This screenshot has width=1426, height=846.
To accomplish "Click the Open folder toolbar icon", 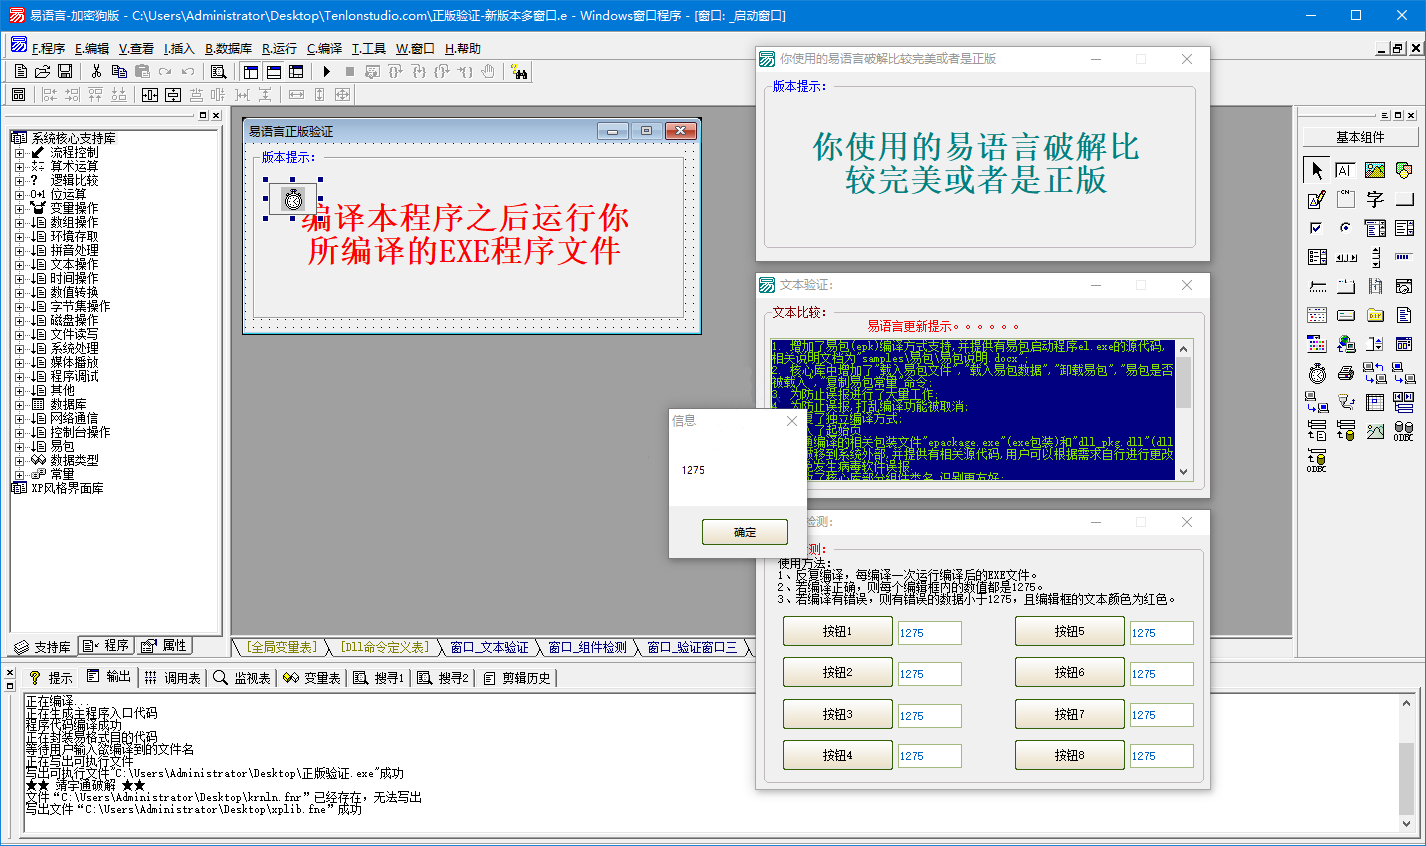I will pos(42,71).
